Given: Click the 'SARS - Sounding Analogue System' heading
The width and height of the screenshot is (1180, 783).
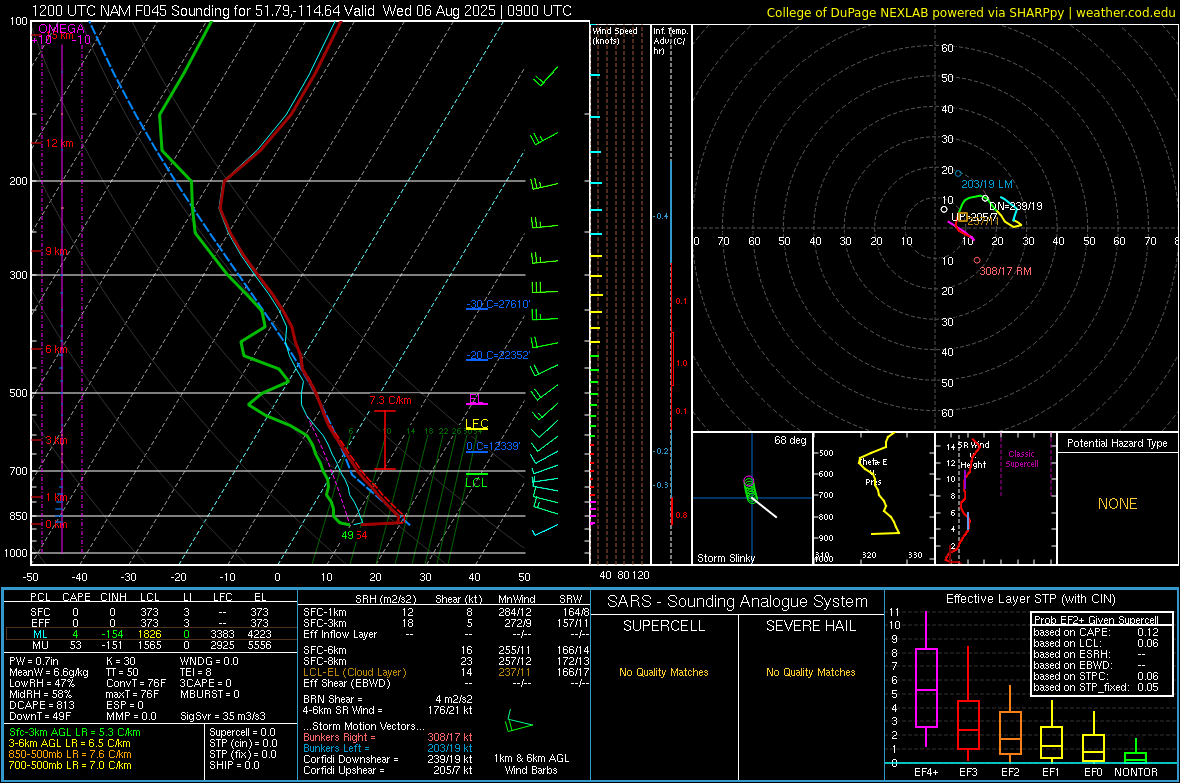Looking at the screenshot, I should click(738, 602).
